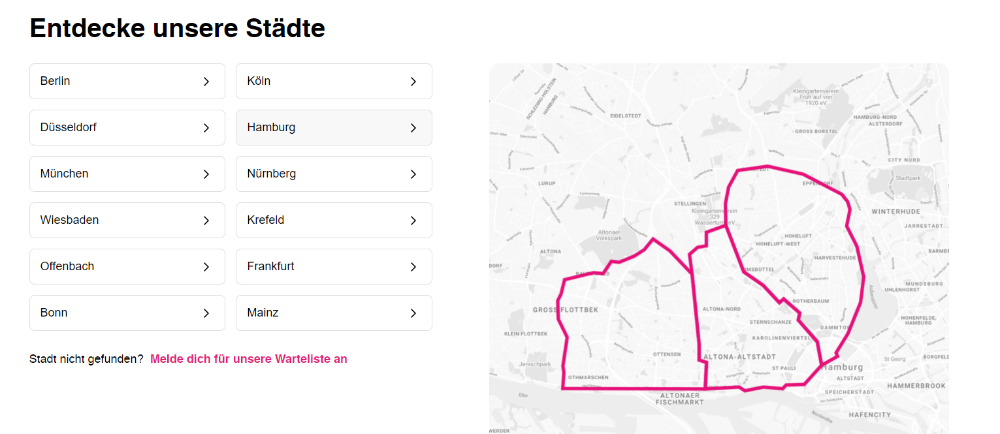This screenshot has height=434, width=1000.
Task: Click the chevron next to Nürnberg
Action: coord(413,174)
